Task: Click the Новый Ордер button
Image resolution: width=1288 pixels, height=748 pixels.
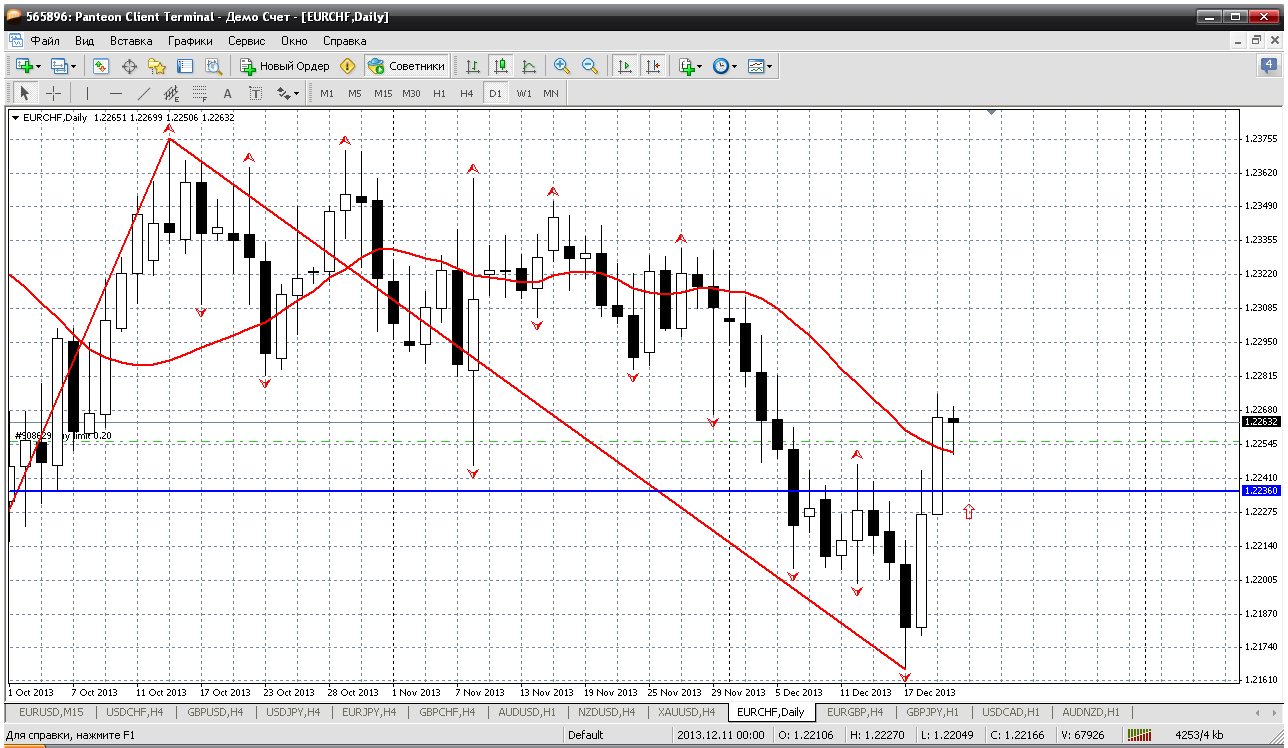Action: (x=284, y=66)
